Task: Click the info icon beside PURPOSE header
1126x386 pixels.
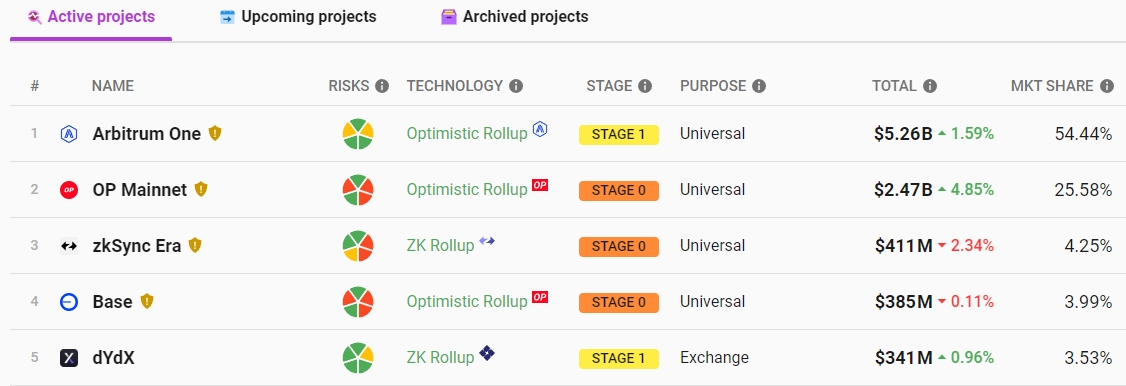Action: [x=759, y=86]
